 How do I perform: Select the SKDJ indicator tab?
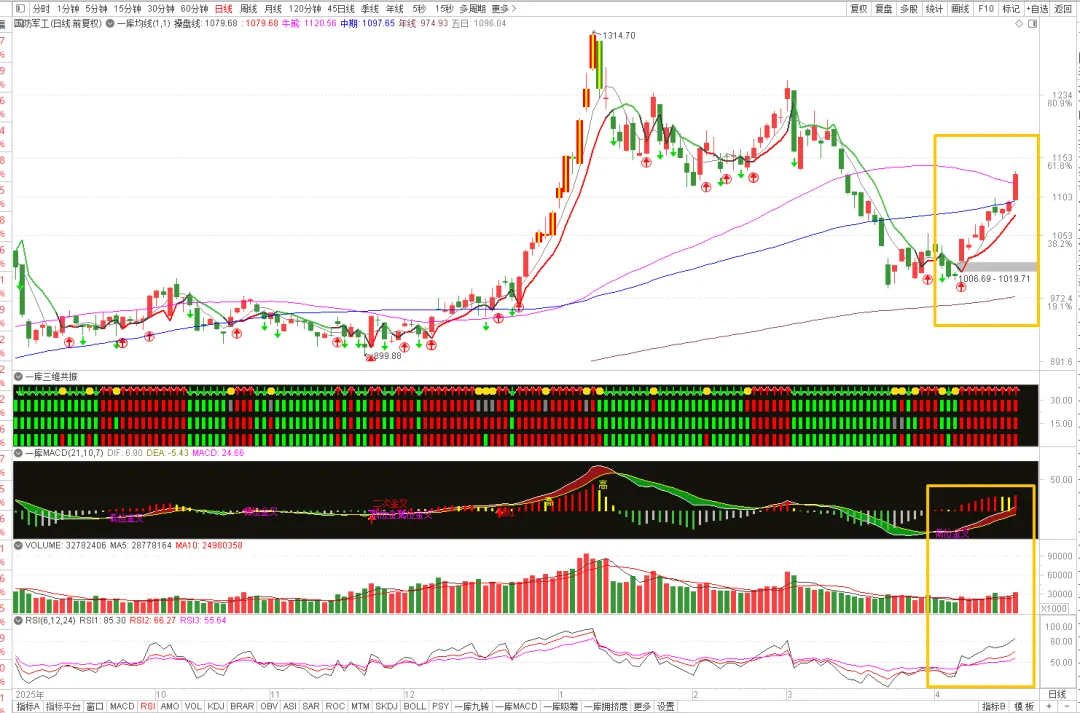click(x=386, y=706)
